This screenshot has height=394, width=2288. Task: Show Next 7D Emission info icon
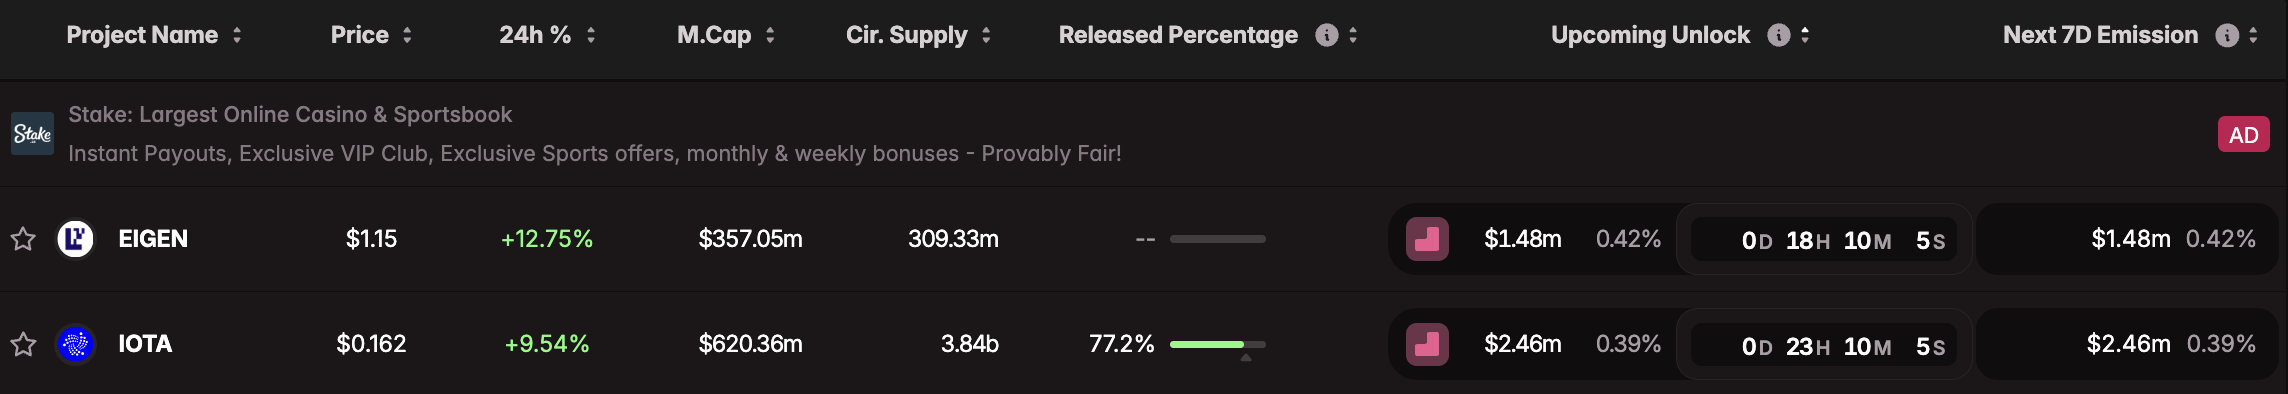[2227, 35]
